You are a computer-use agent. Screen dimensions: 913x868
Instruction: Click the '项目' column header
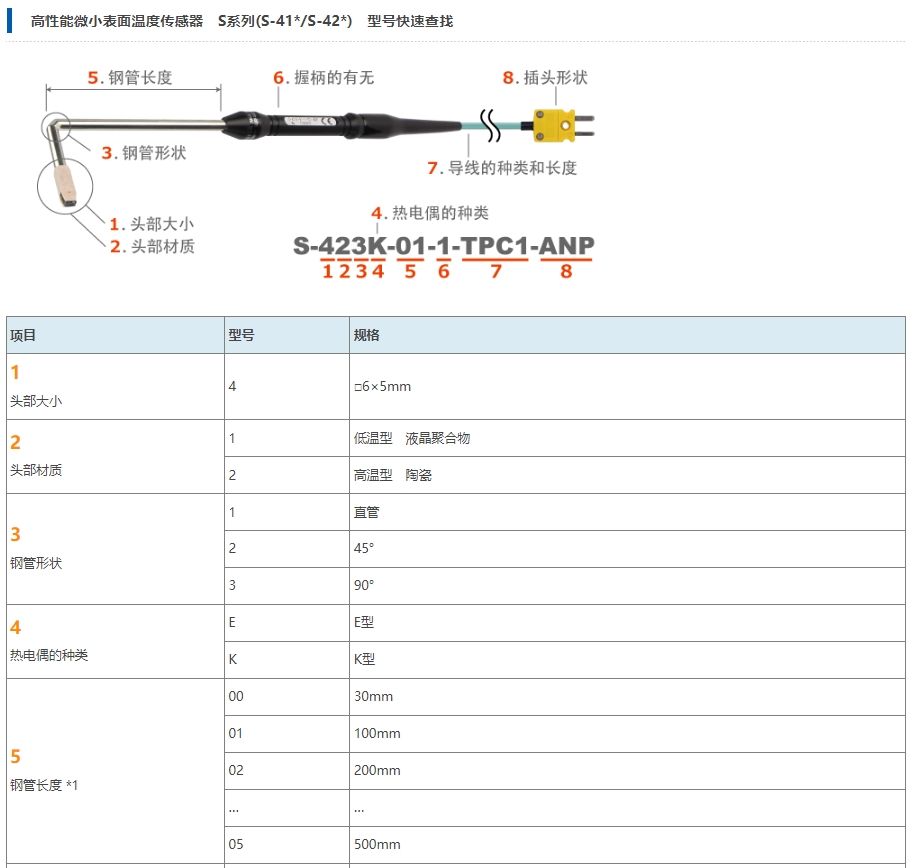[x=115, y=335]
